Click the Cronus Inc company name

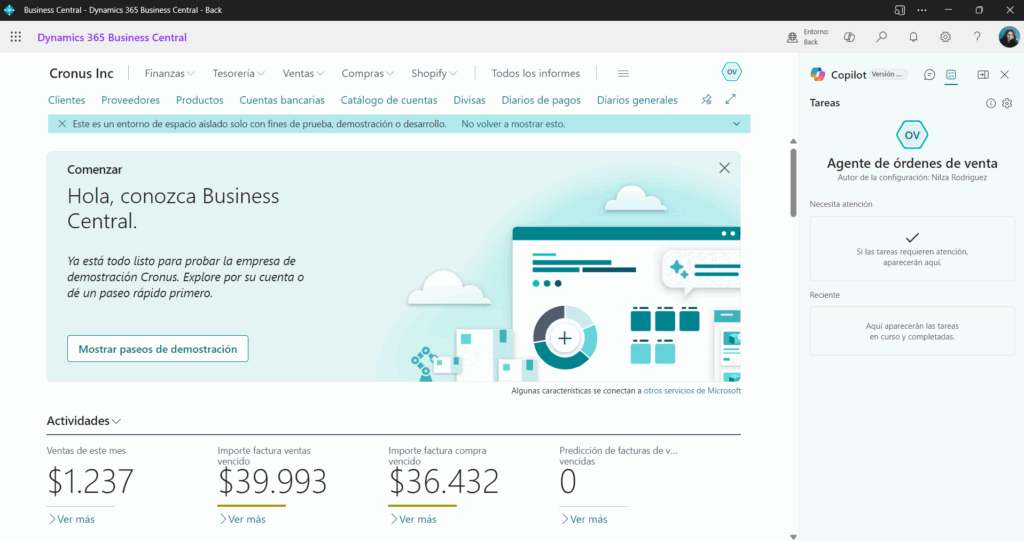[x=81, y=73]
